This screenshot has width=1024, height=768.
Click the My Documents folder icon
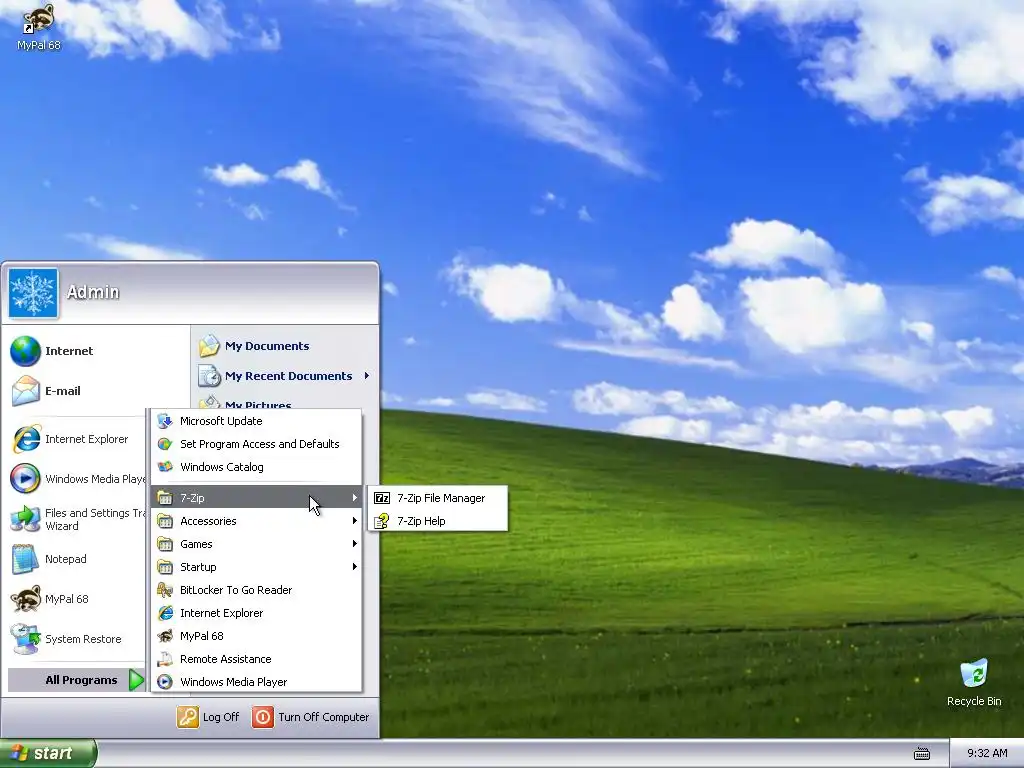click(x=210, y=345)
